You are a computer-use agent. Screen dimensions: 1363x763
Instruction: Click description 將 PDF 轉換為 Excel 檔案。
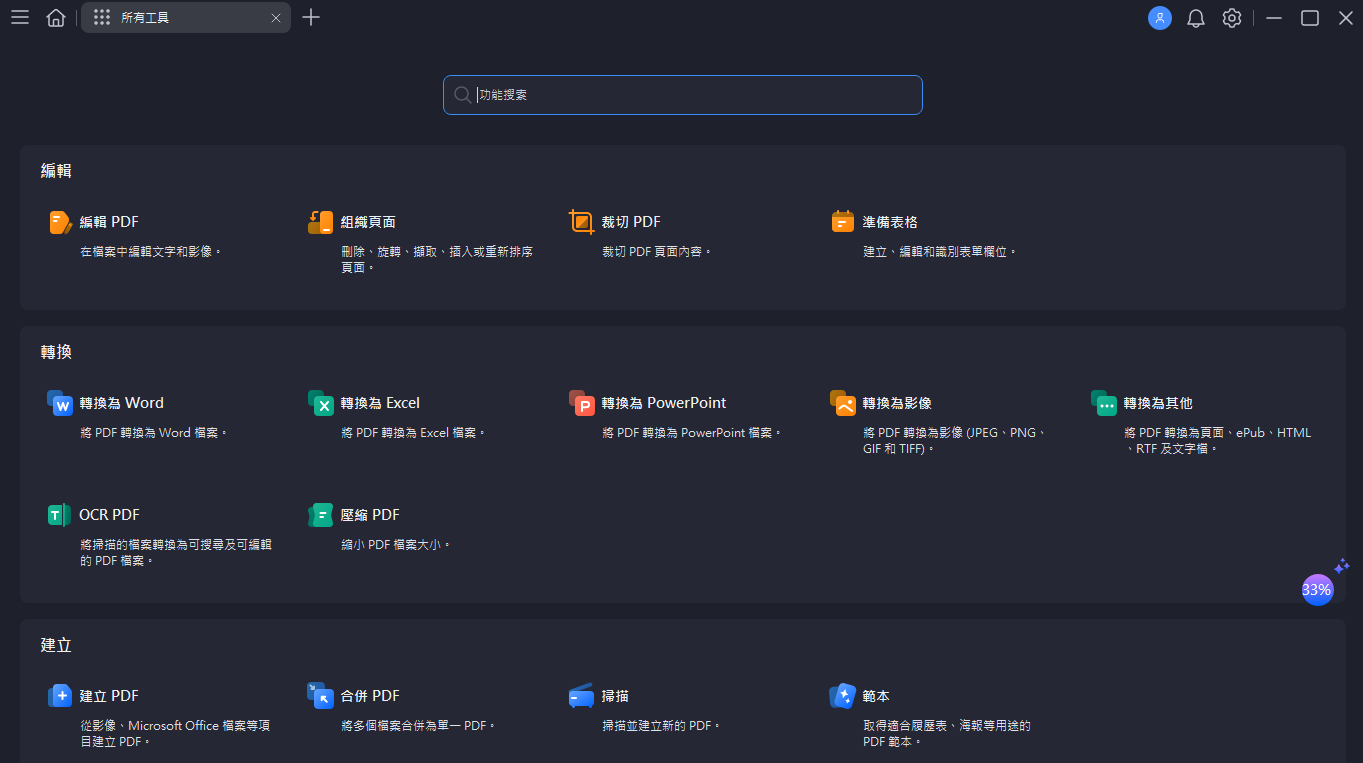[414, 433]
